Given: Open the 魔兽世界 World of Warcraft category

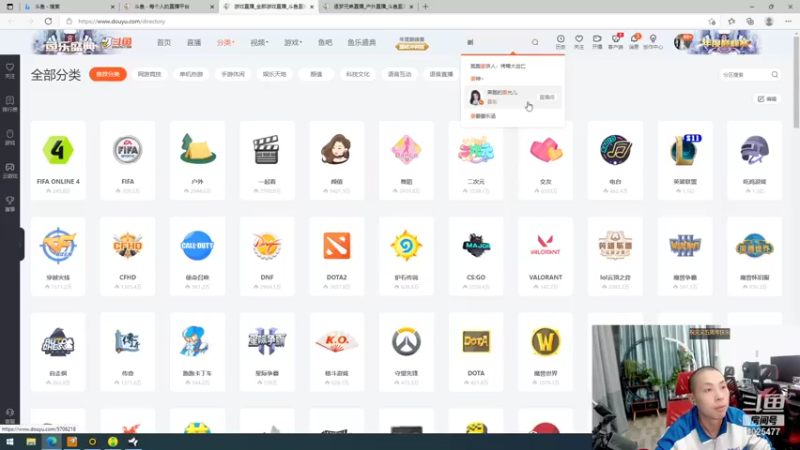Looking at the screenshot, I should (x=545, y=352).
